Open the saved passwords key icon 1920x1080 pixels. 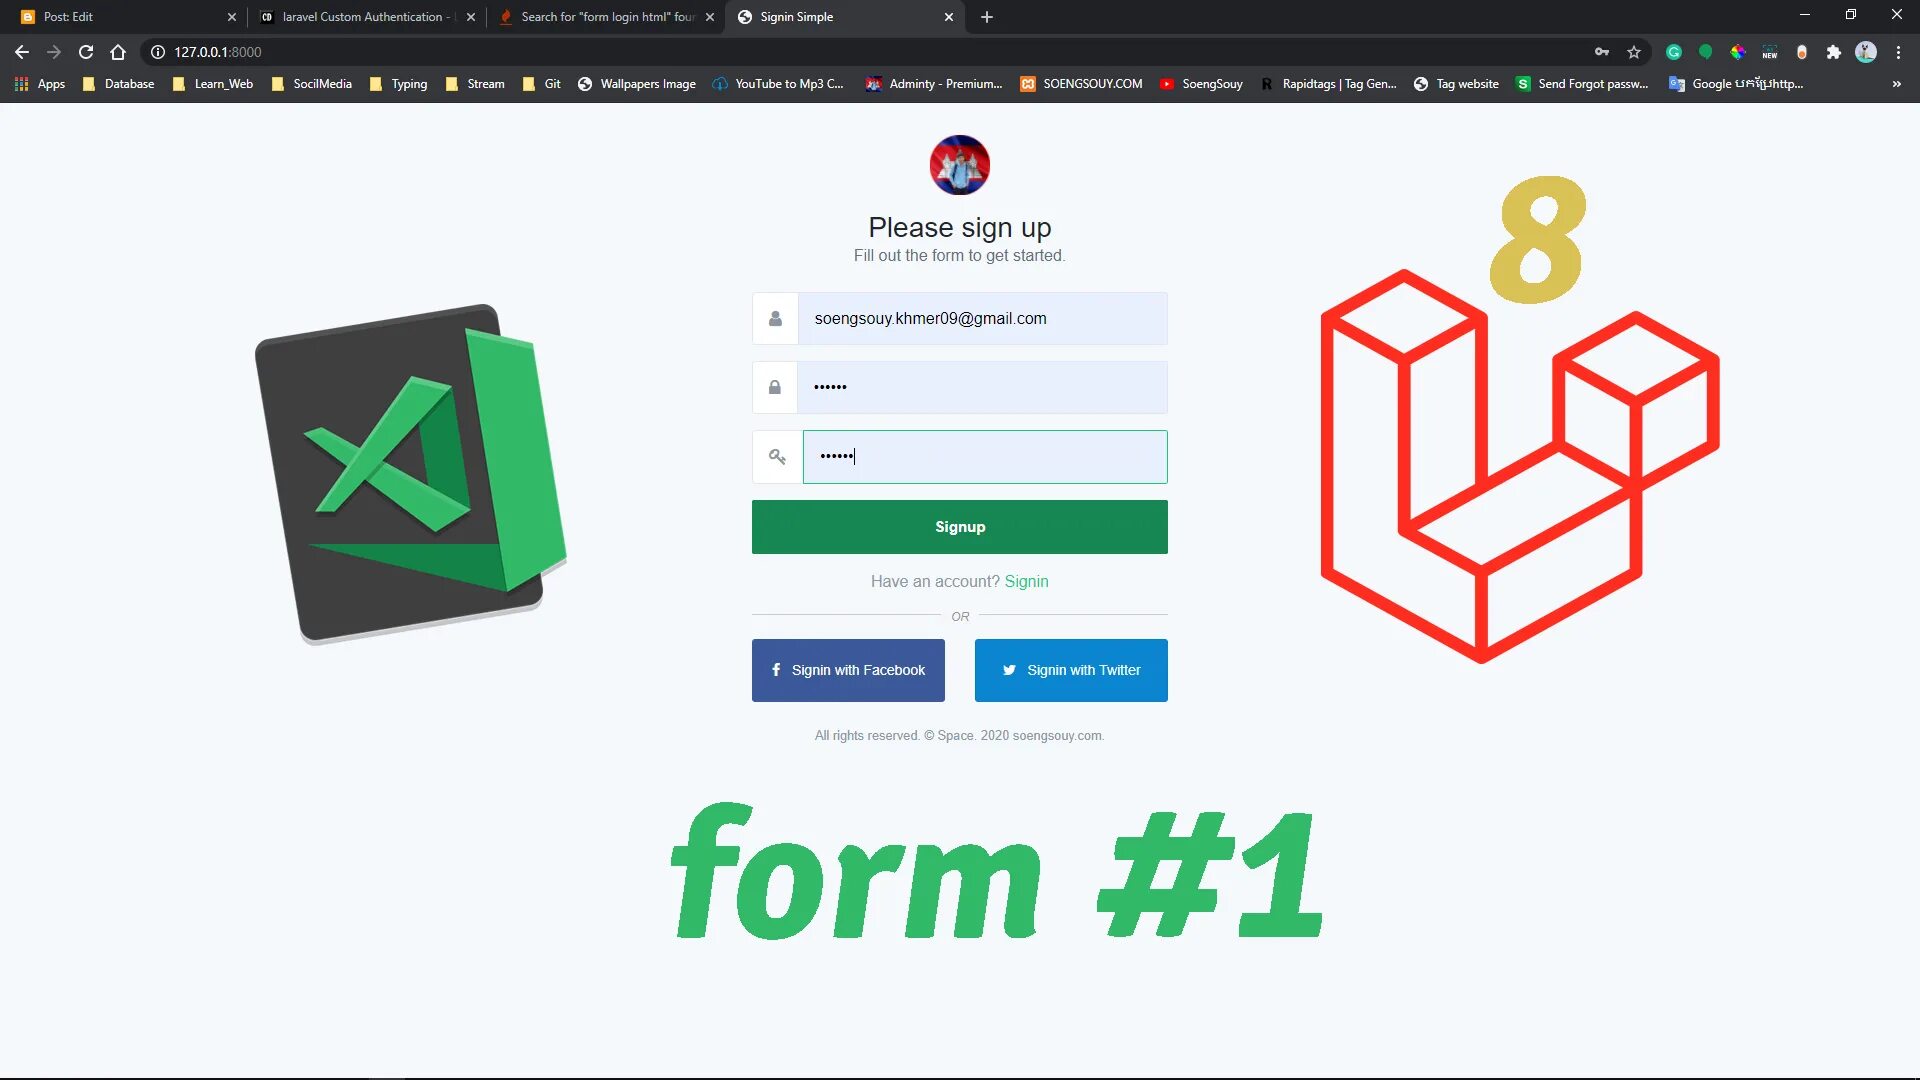pos(1602,52)
